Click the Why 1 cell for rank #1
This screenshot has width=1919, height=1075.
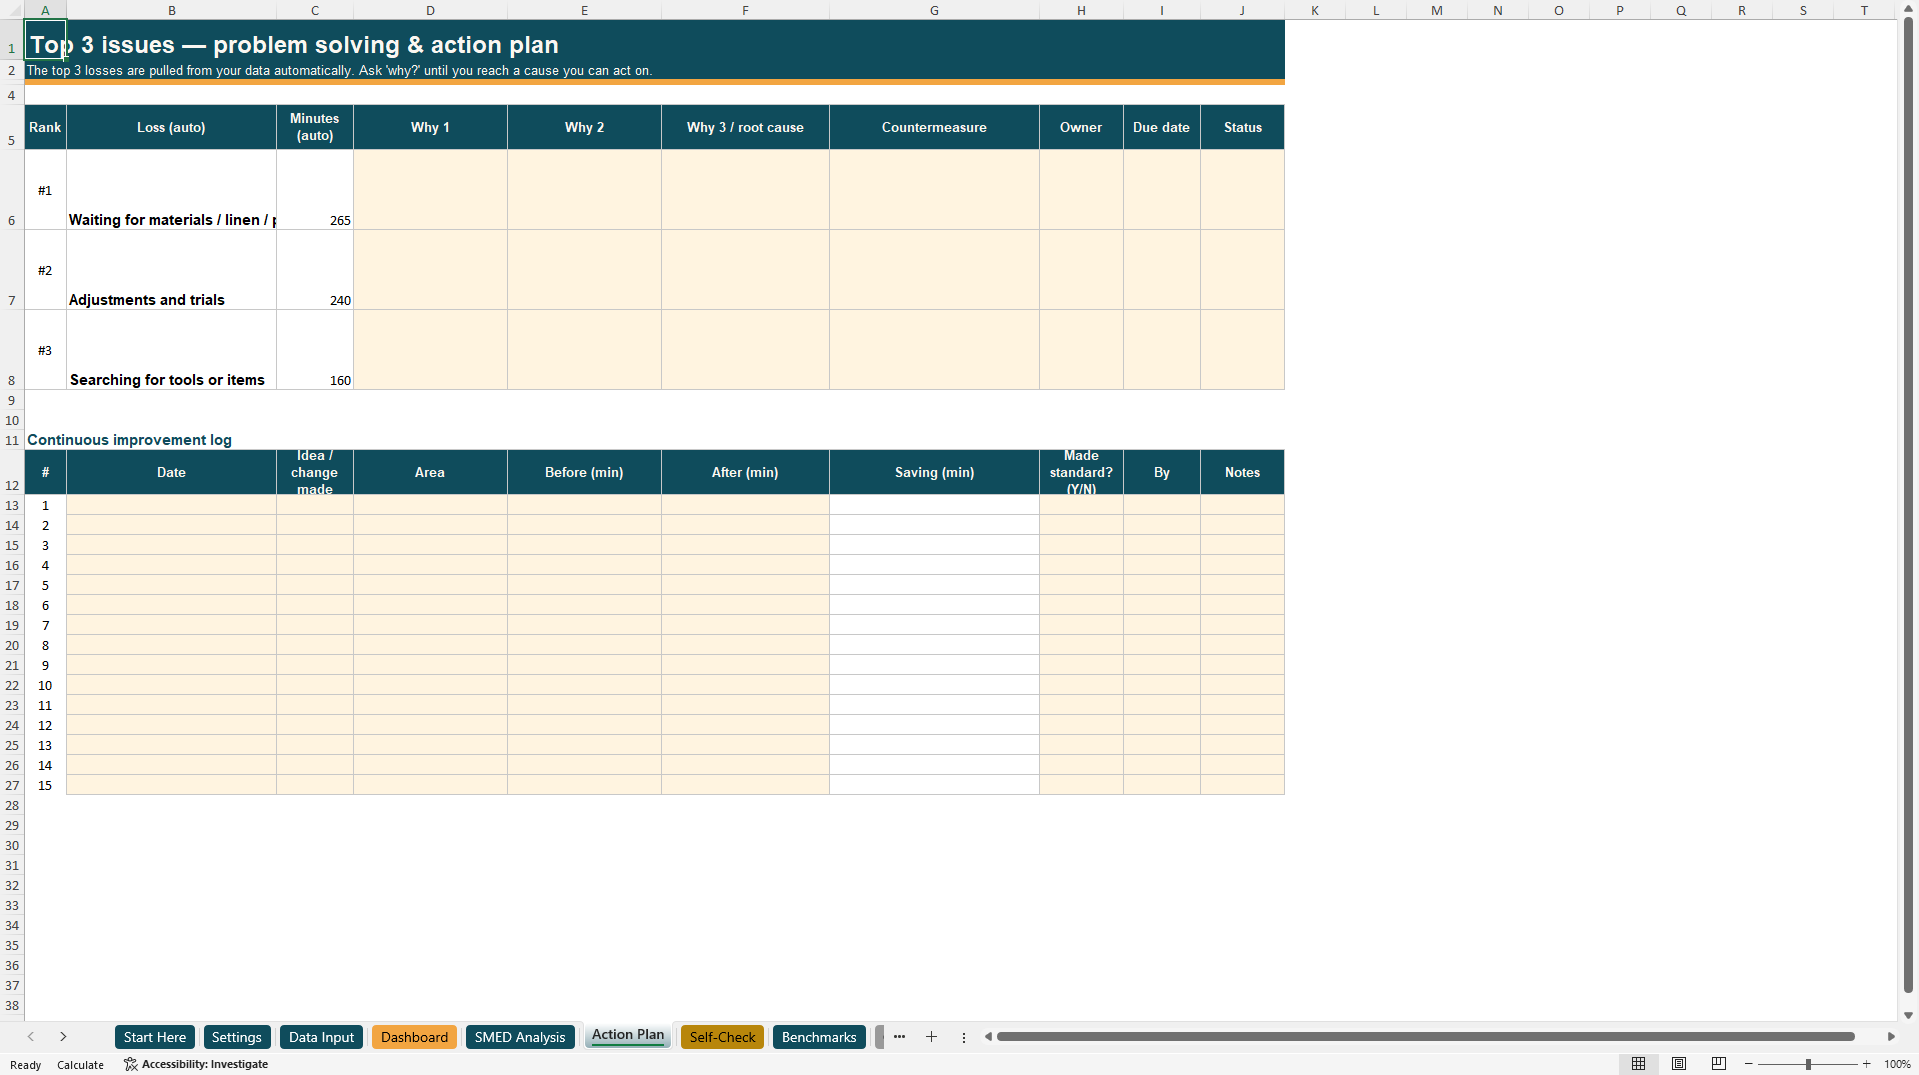click(x=430, y=190)
